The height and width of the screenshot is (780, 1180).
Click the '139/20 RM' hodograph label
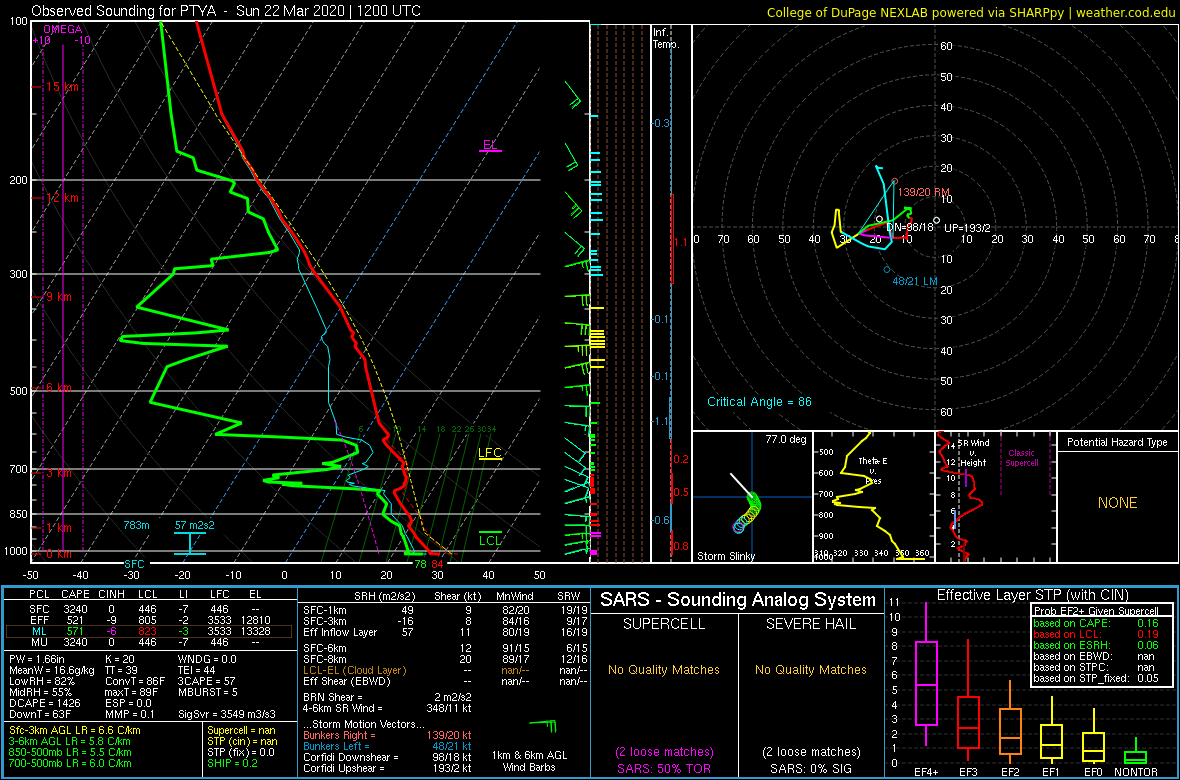point(925,193)
